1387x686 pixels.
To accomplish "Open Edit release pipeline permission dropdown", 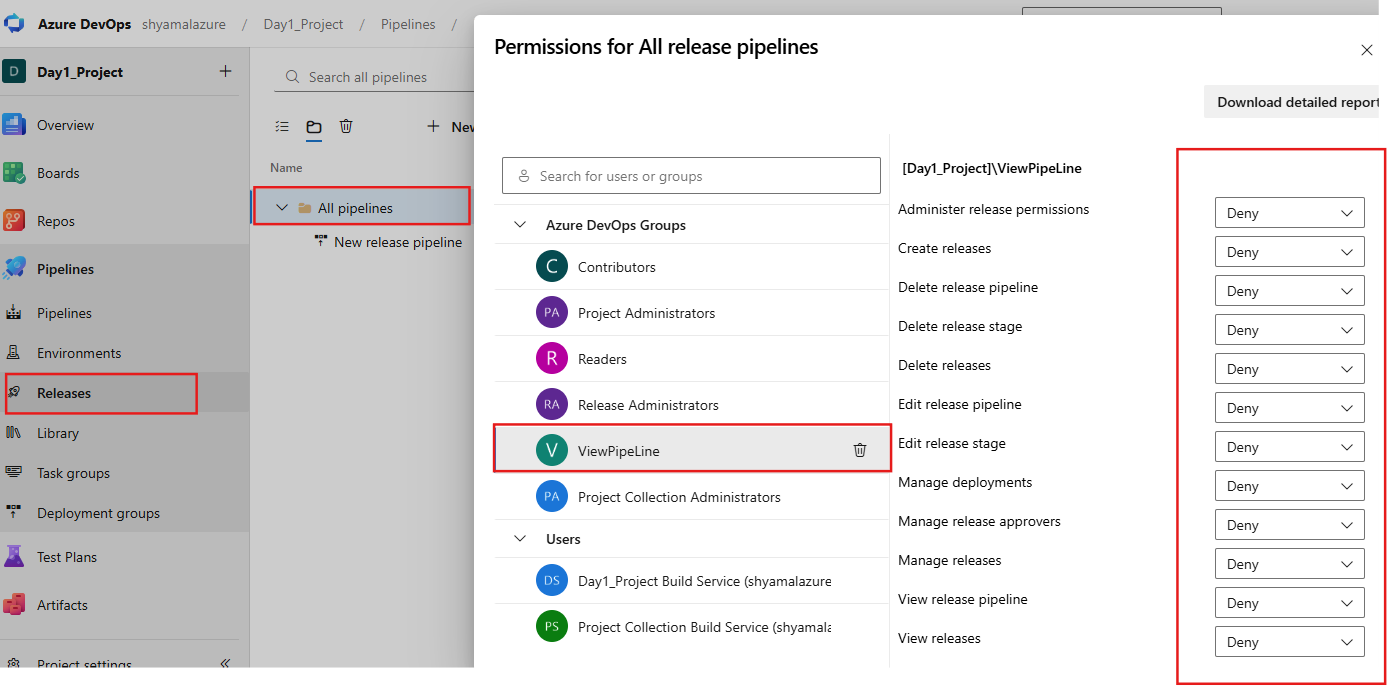I will click(x=1290, y=407).
